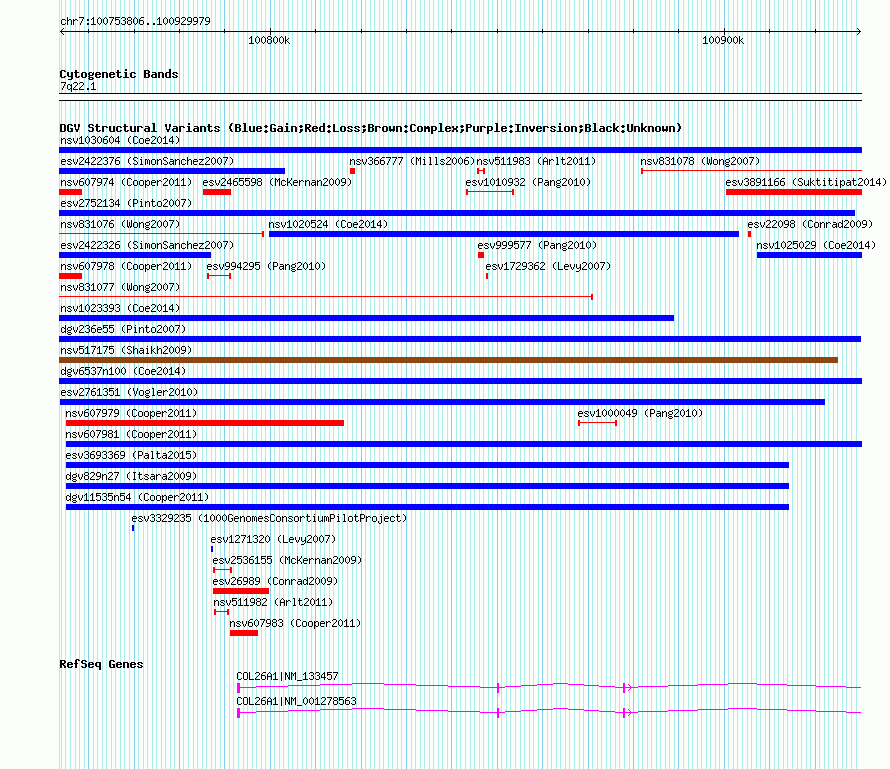Click the 7q22.1 cytogenetic band label
890x769 pixels.
click(x=78, y=86)
